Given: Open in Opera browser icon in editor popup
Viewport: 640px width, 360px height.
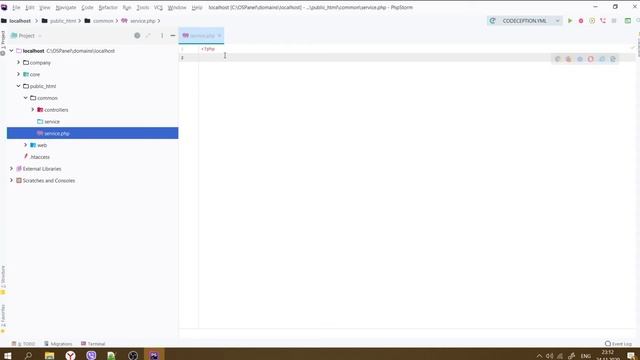Looking at the screenshot, I should 591,59.
